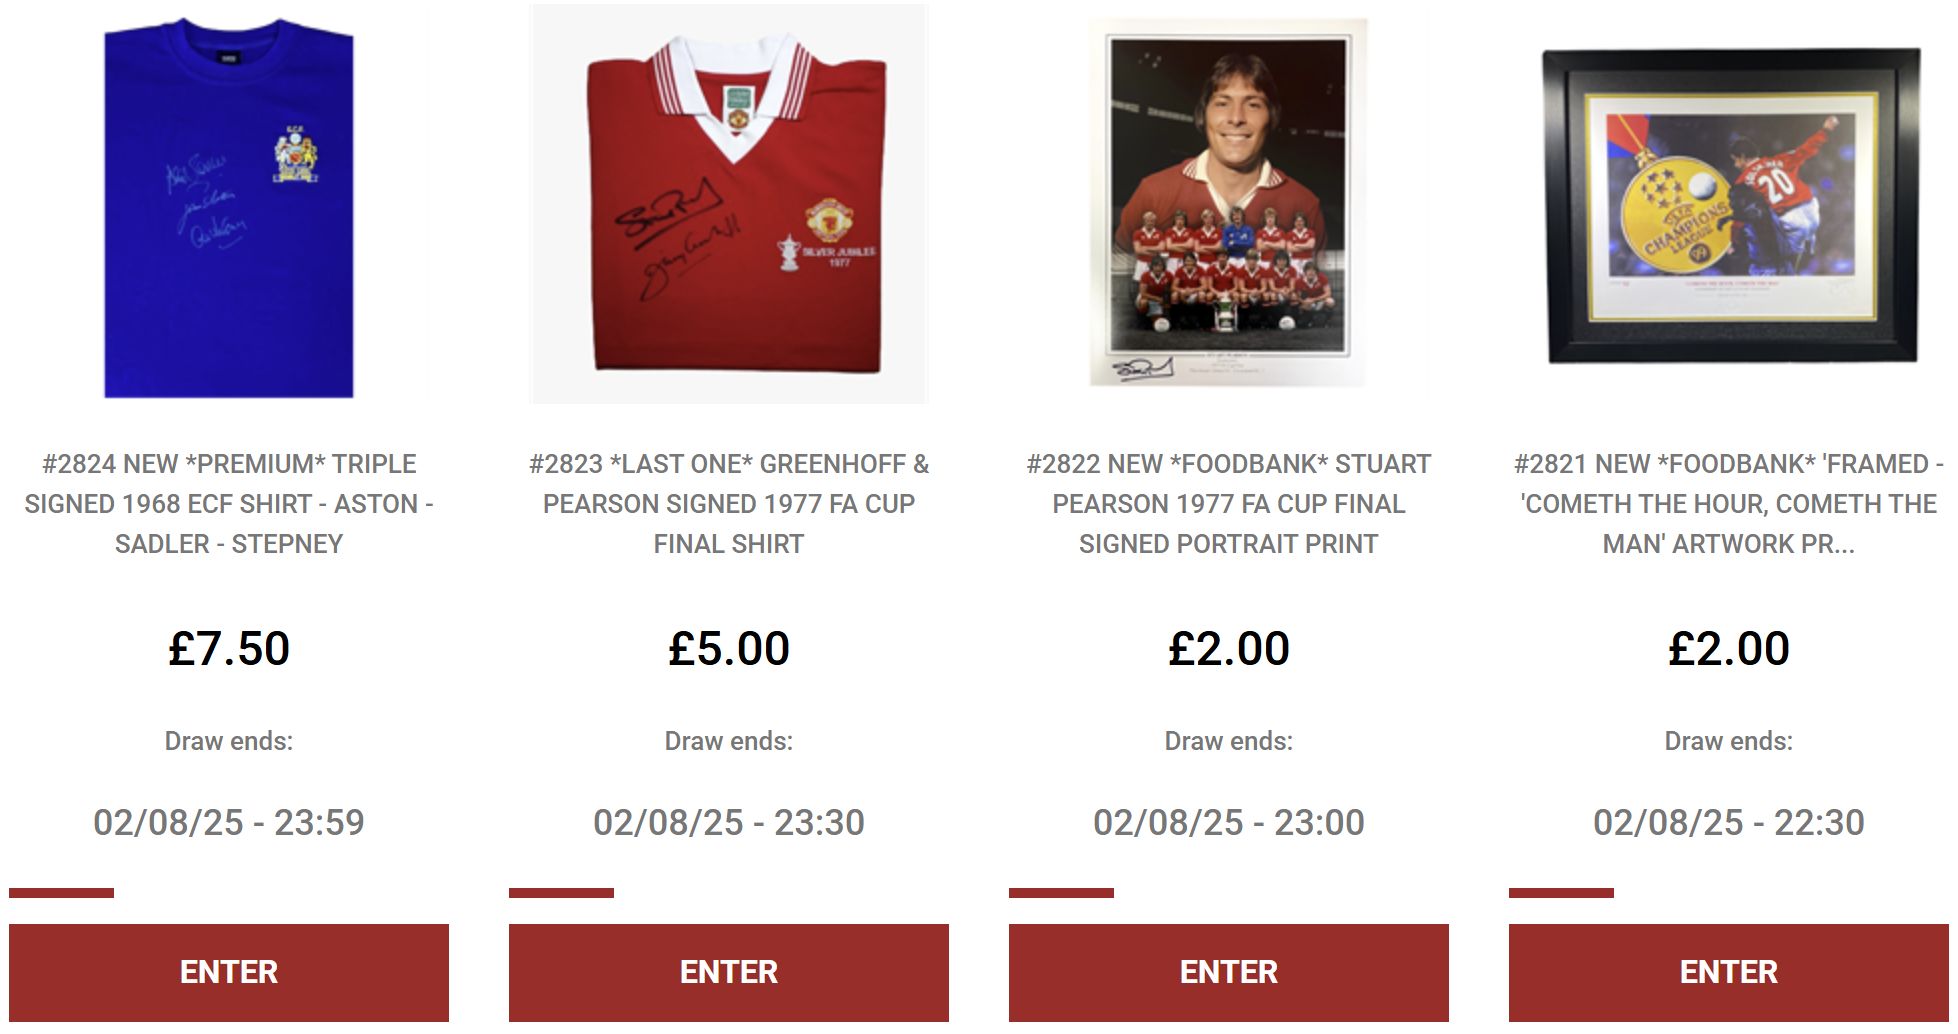Click draw end date 02/08/25 - 23:00
Viewport: 1958px width, 1034px height.
[x=1229, y=823]
